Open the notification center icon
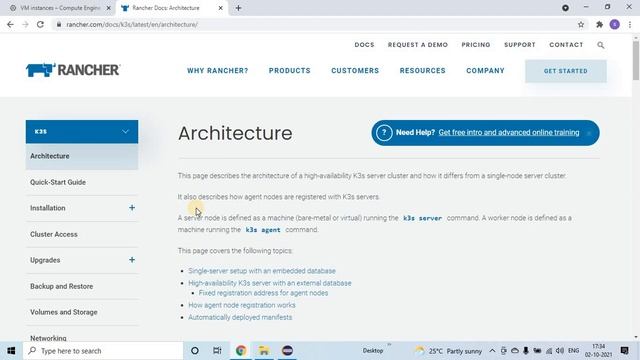 click(624, 351)
